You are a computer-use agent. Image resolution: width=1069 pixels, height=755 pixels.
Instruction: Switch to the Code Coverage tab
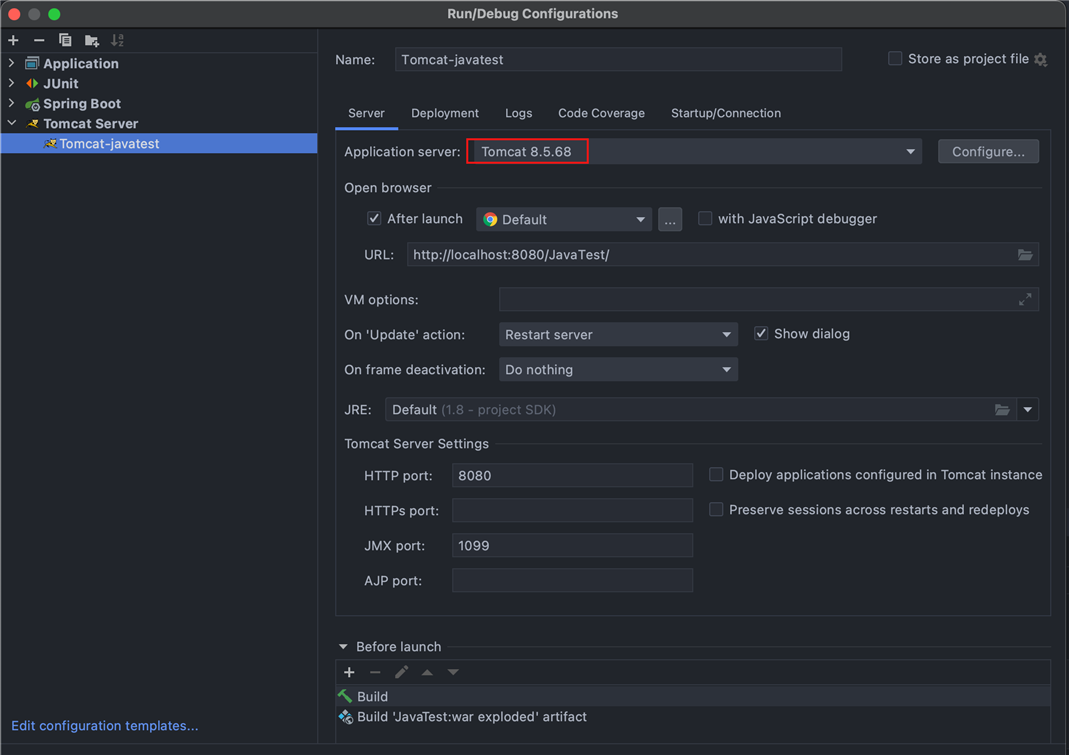click(x=601, y=113)
